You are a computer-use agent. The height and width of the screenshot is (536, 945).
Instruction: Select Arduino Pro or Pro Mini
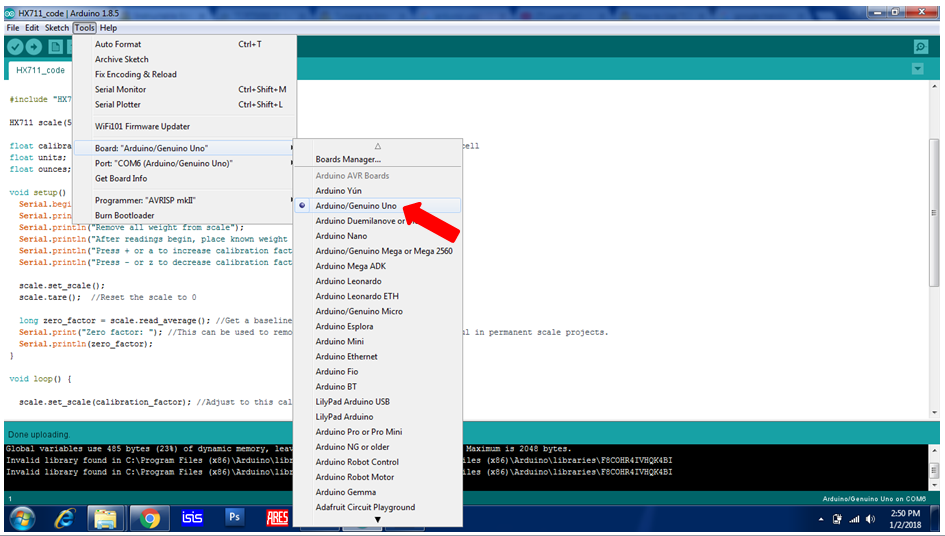[x=378, y=432]
